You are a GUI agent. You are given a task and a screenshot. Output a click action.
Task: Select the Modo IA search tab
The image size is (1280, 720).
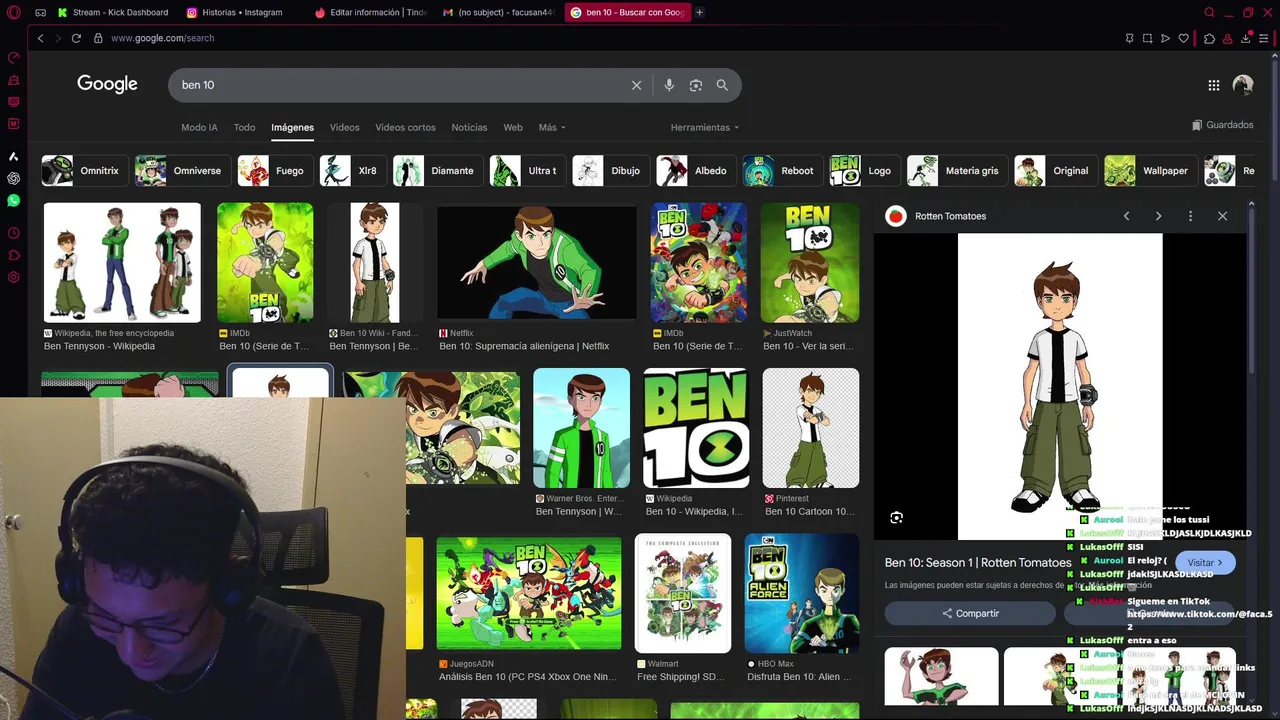coord(199,127)
